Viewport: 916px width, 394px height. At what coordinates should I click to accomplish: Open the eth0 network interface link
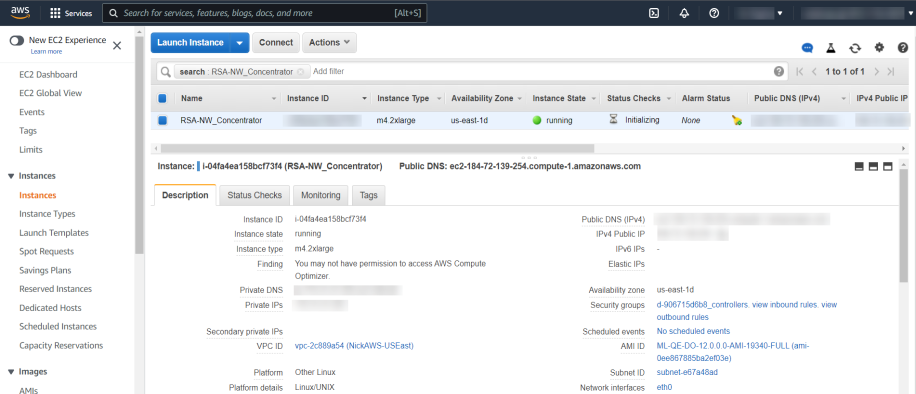(664, 388)
